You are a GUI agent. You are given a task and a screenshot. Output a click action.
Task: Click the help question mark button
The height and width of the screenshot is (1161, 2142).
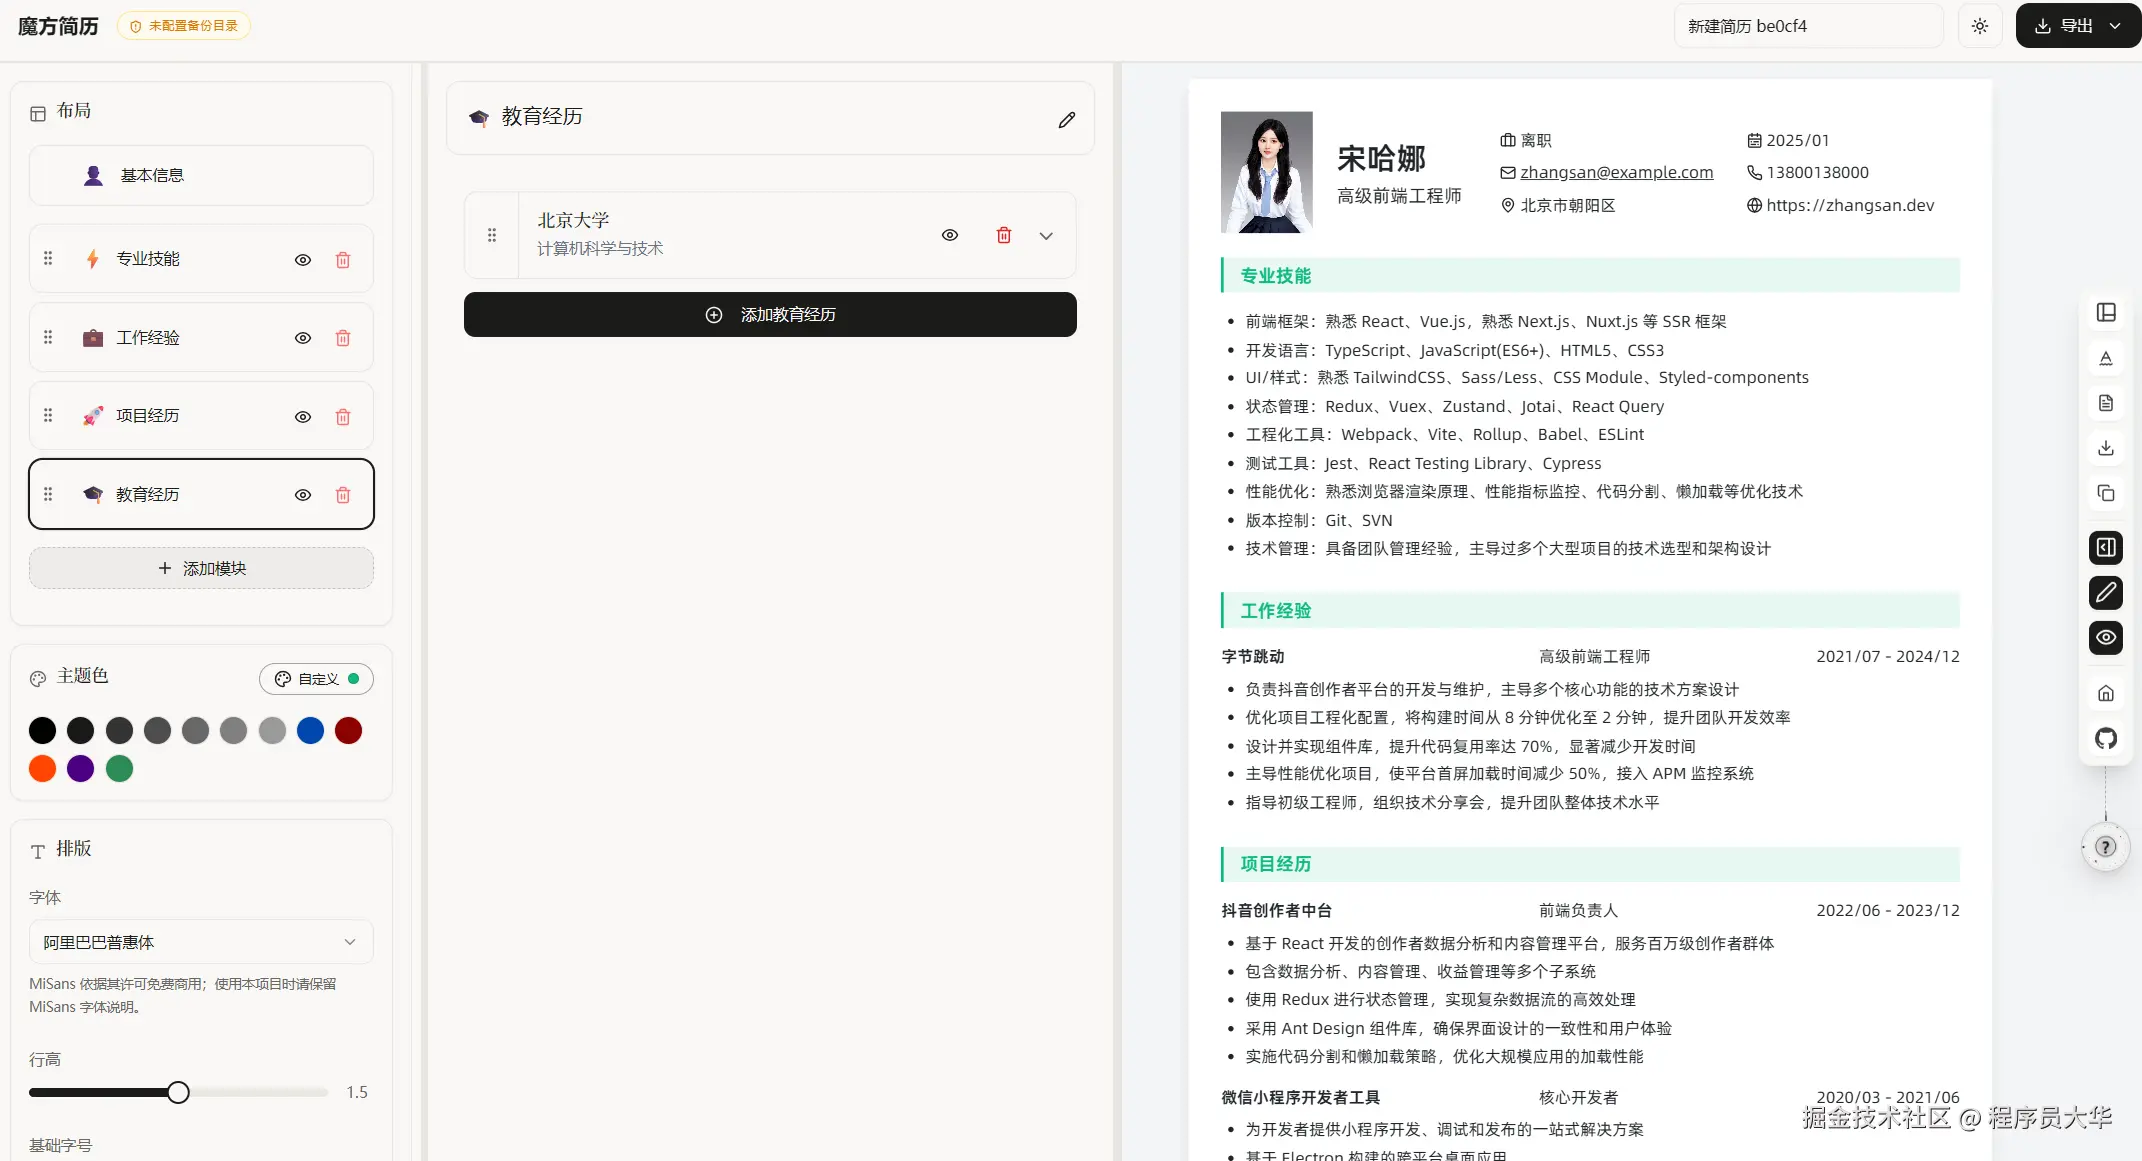click(2105, 847)
